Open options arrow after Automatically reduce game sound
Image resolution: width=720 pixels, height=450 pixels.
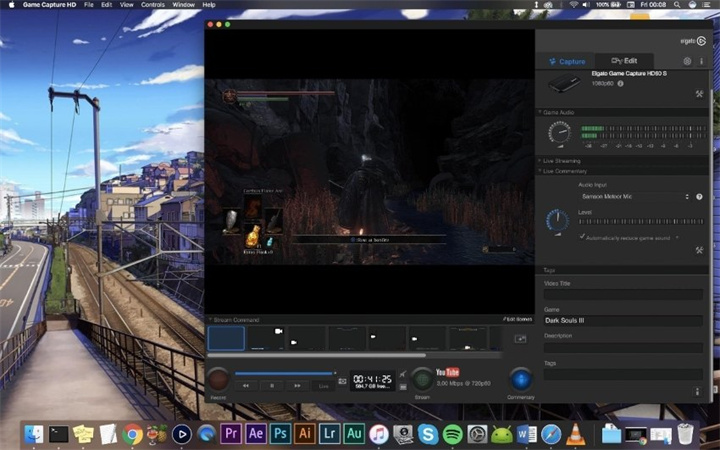(677, 238)
